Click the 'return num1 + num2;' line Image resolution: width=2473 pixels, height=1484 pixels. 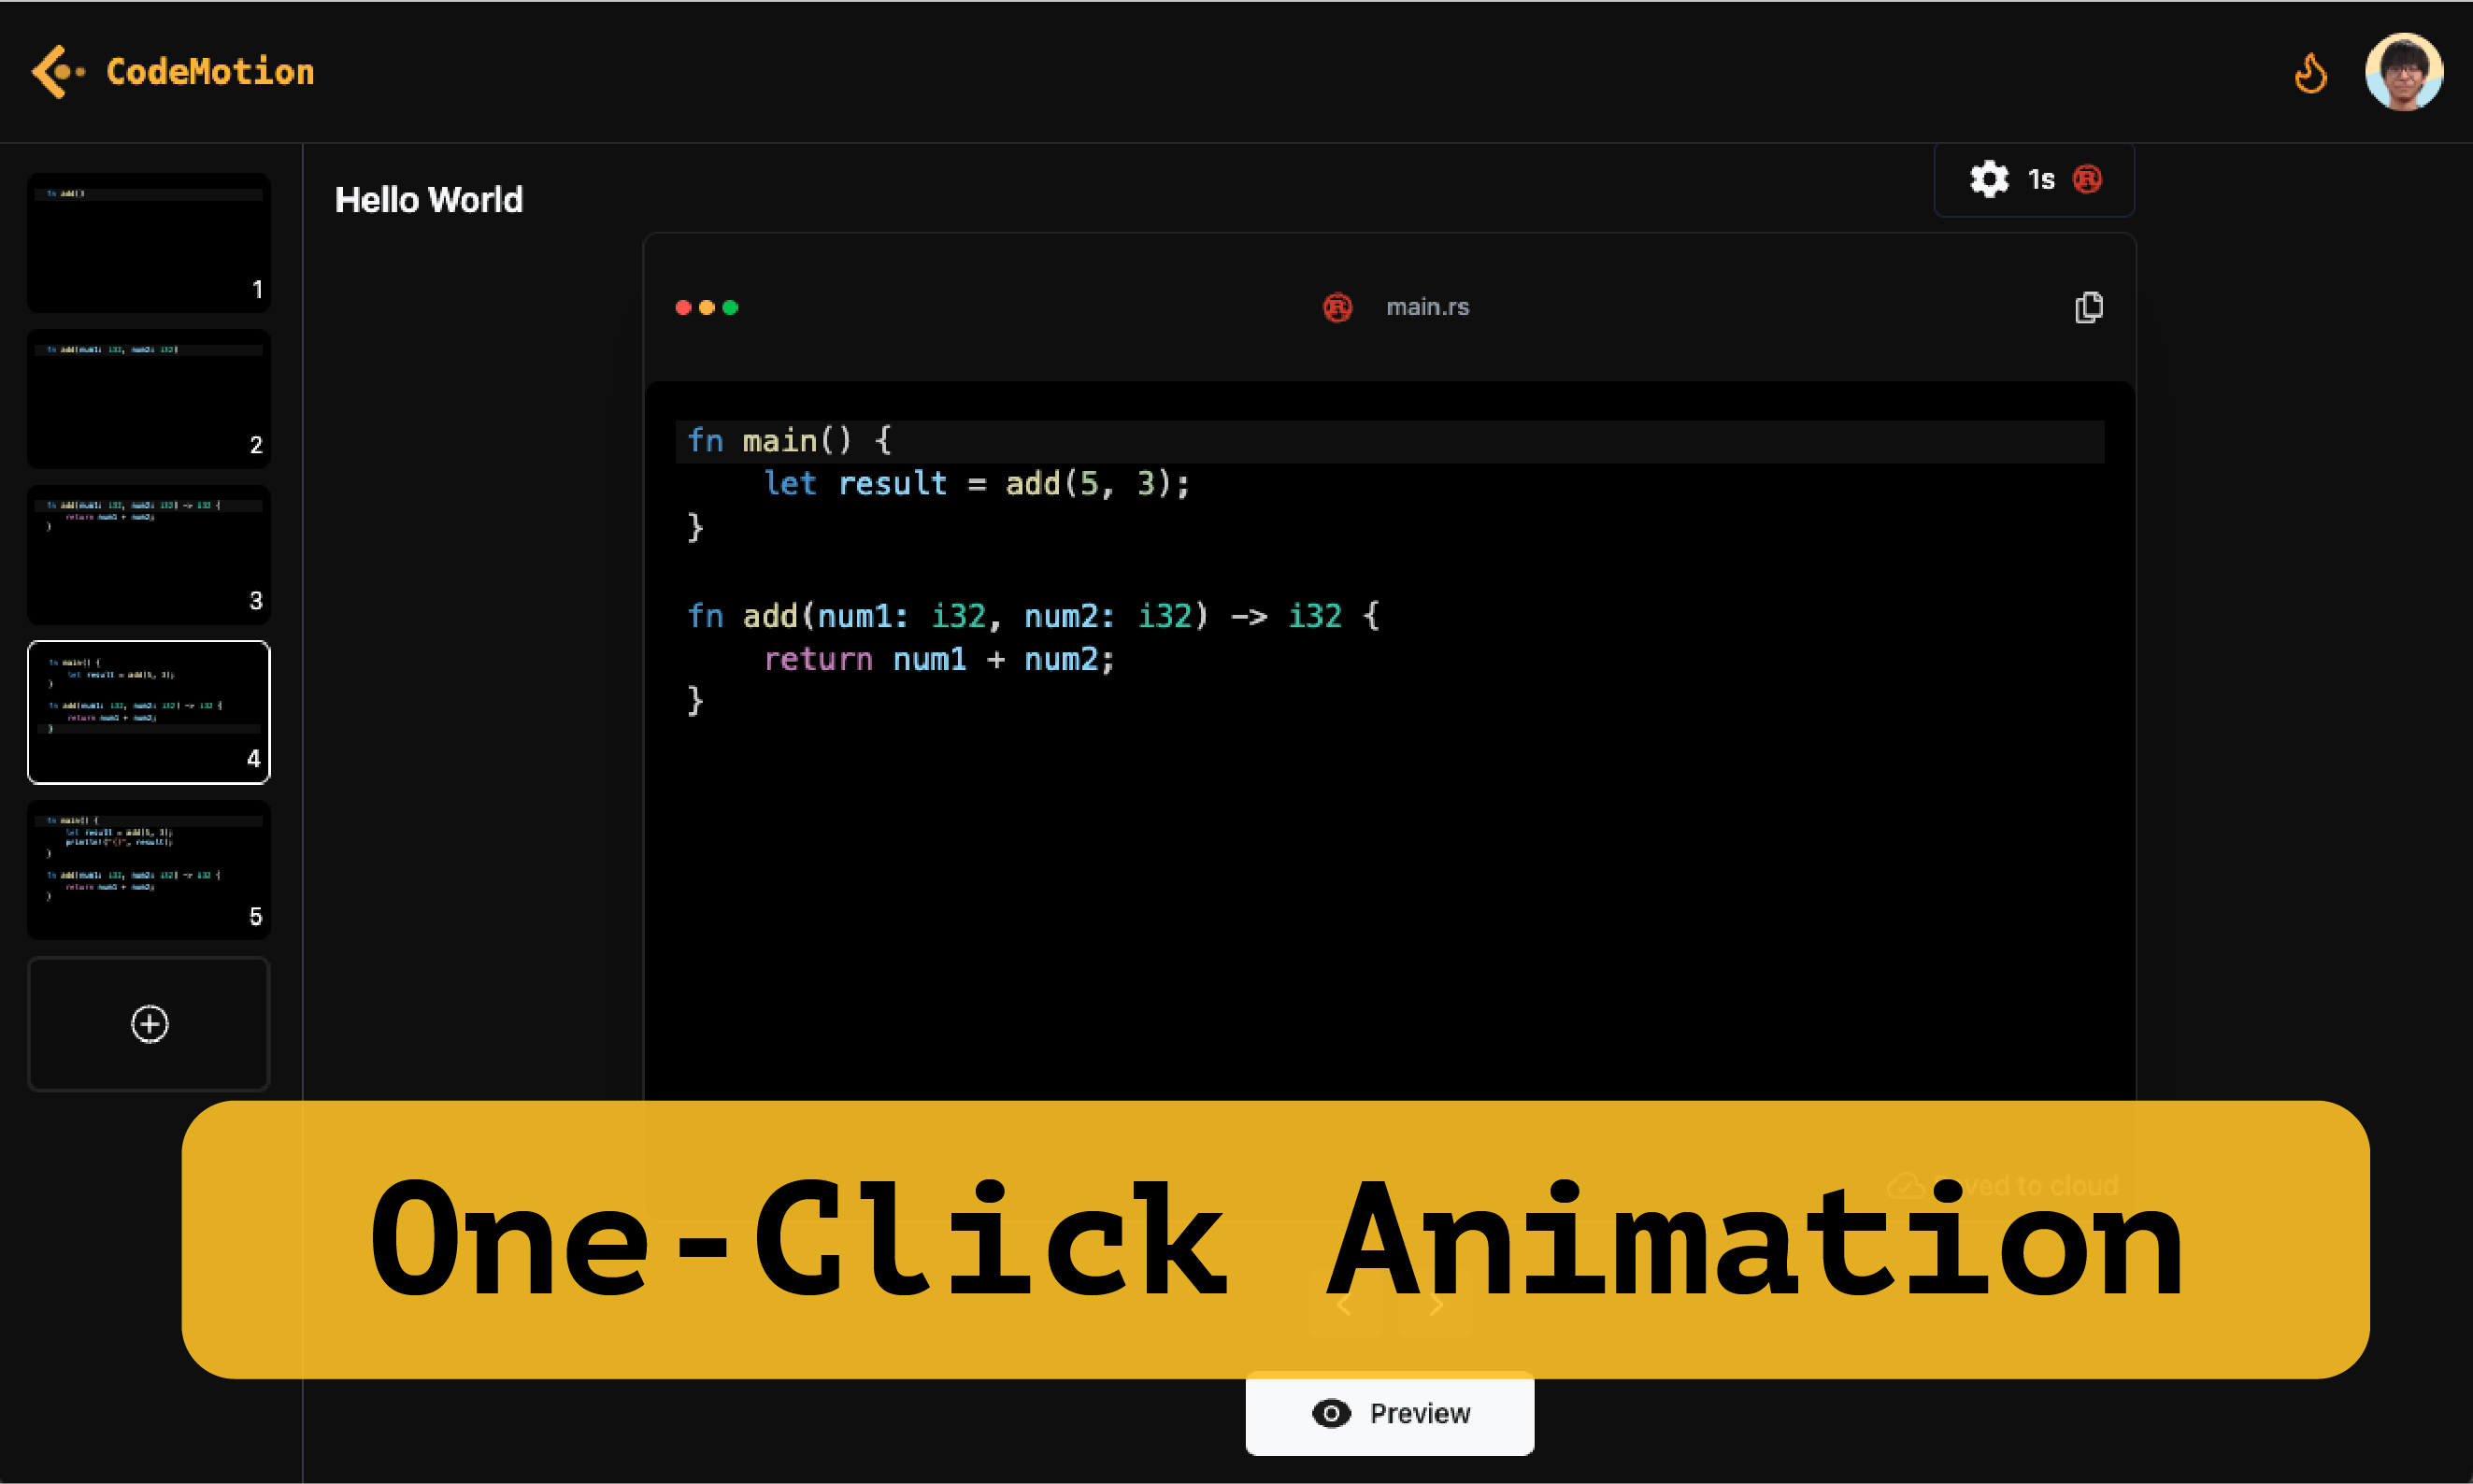click(939, 659)
